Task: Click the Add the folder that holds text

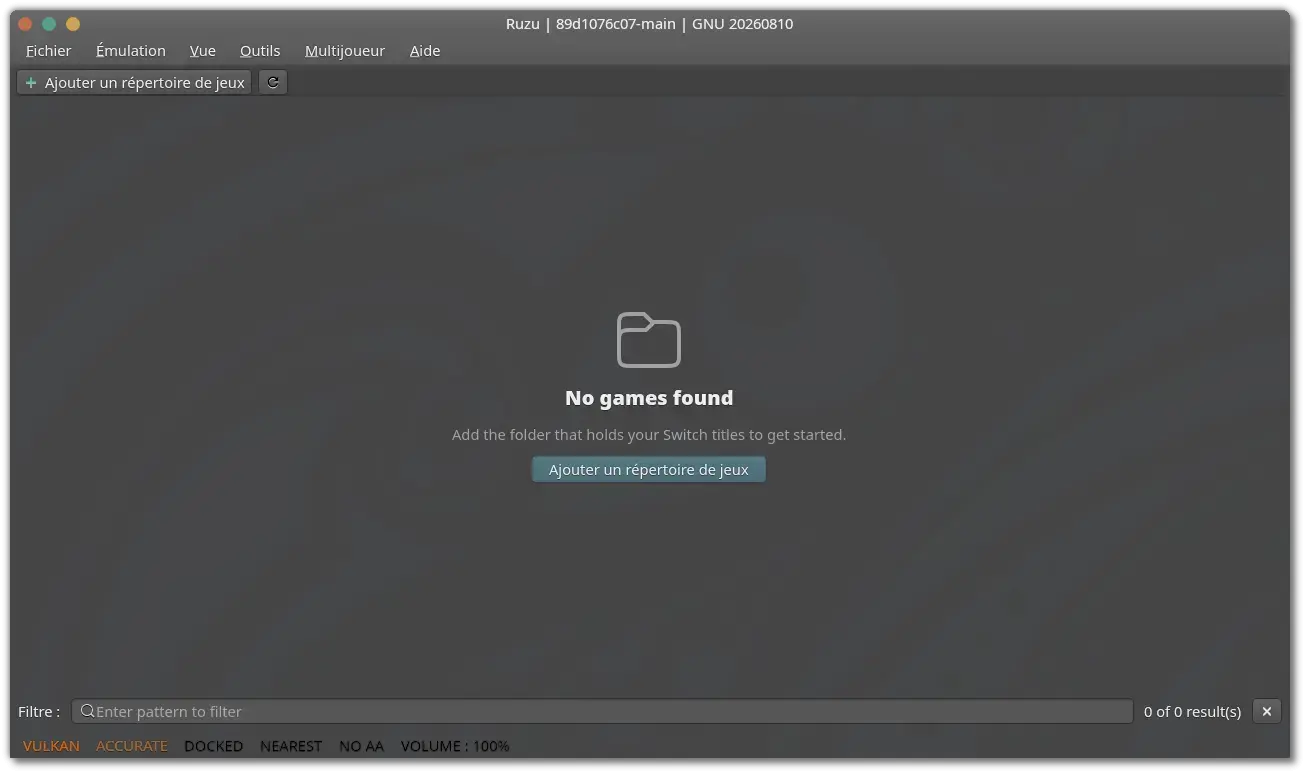Action: [x=649, y=435]
